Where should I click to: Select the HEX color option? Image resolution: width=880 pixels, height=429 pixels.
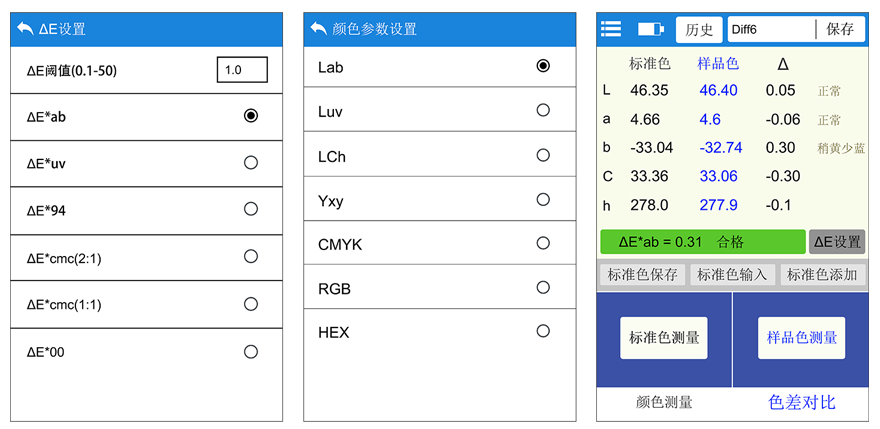[543, 331]
